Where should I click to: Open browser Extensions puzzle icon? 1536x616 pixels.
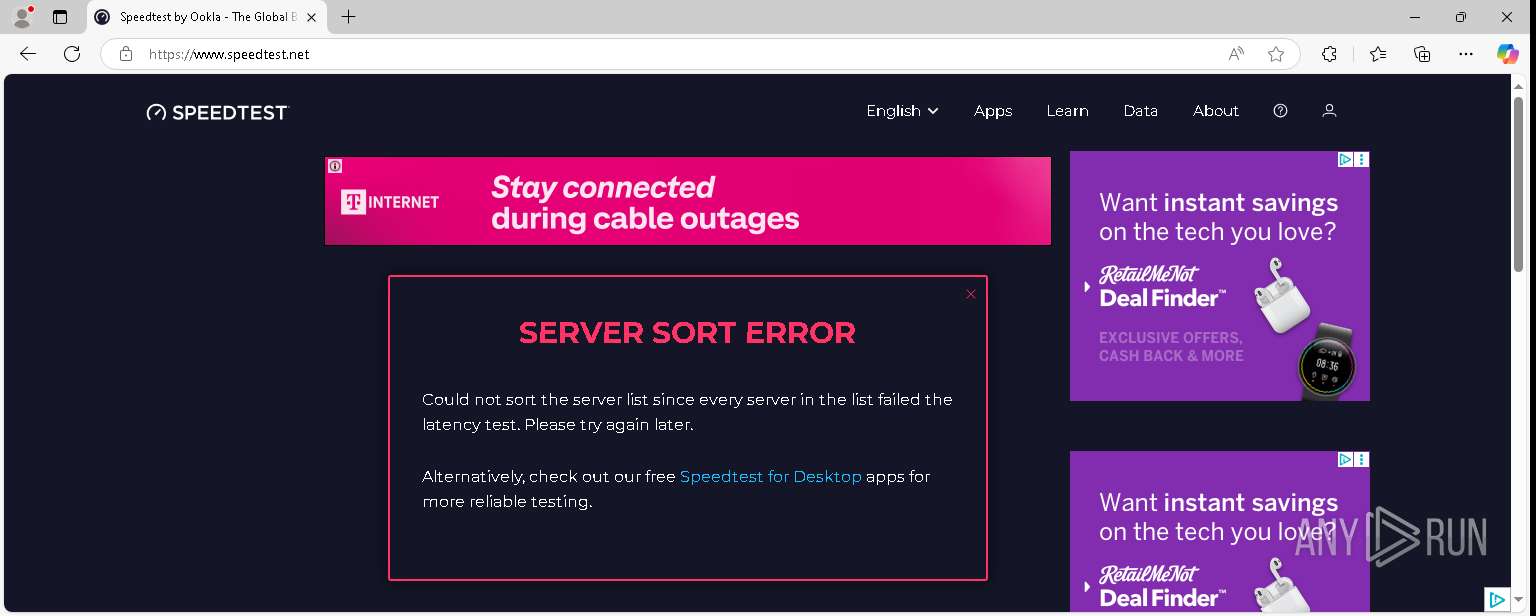point(1329,54)
